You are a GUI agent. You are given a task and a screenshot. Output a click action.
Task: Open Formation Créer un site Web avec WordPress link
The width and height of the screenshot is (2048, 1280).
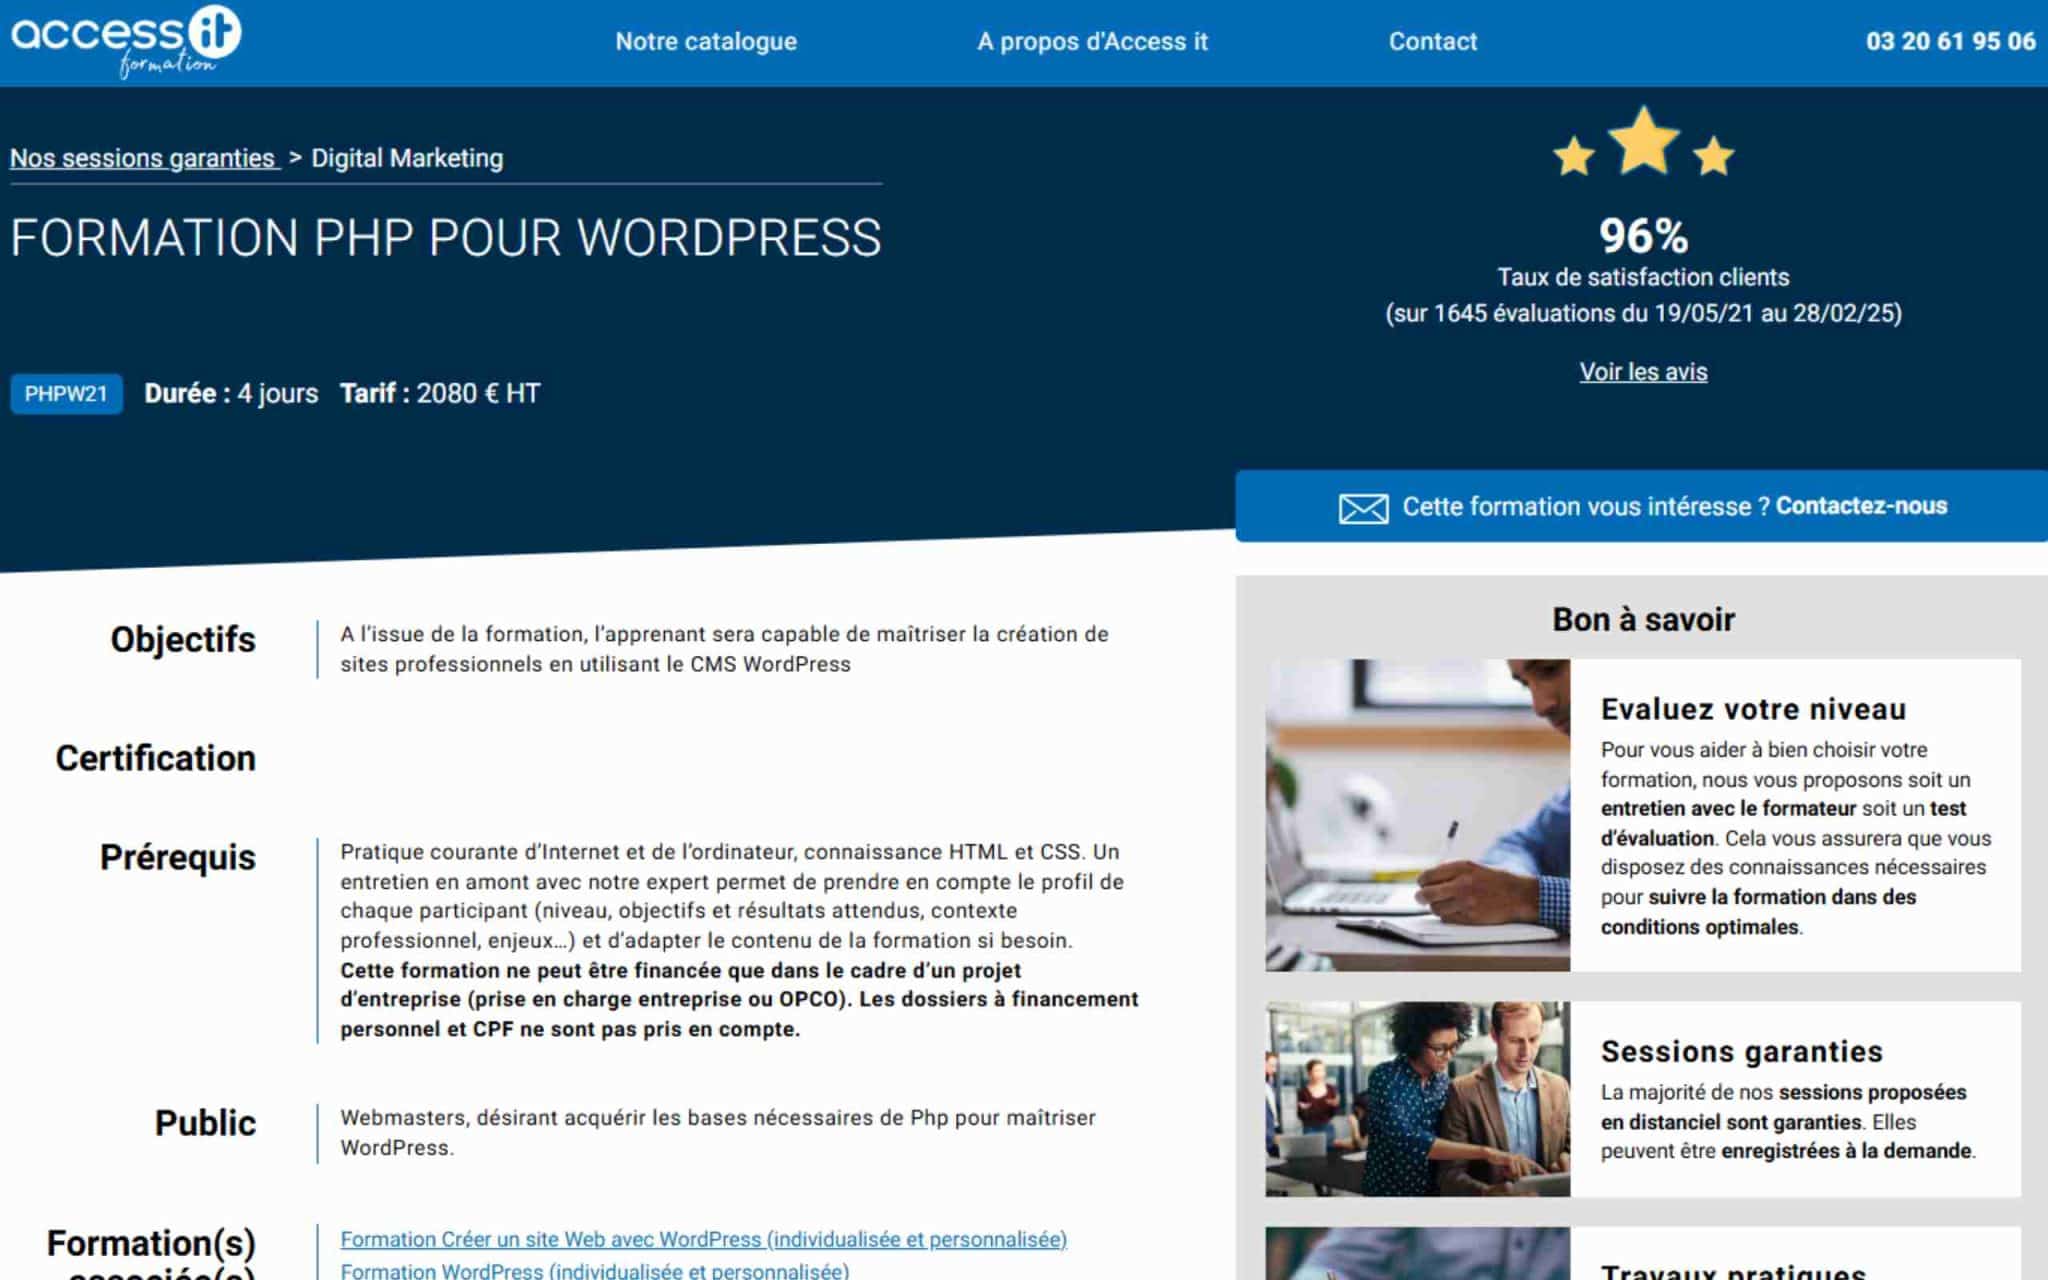703,1239
